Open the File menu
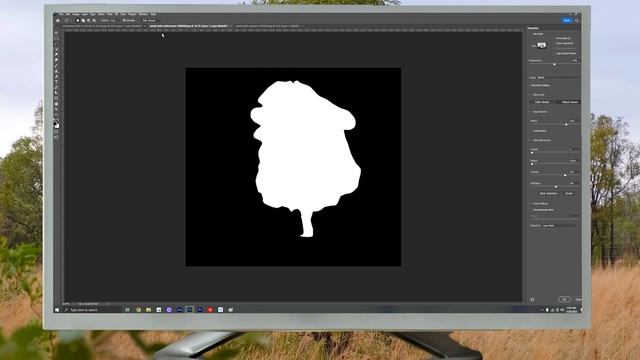 click(x=61, y=14)
